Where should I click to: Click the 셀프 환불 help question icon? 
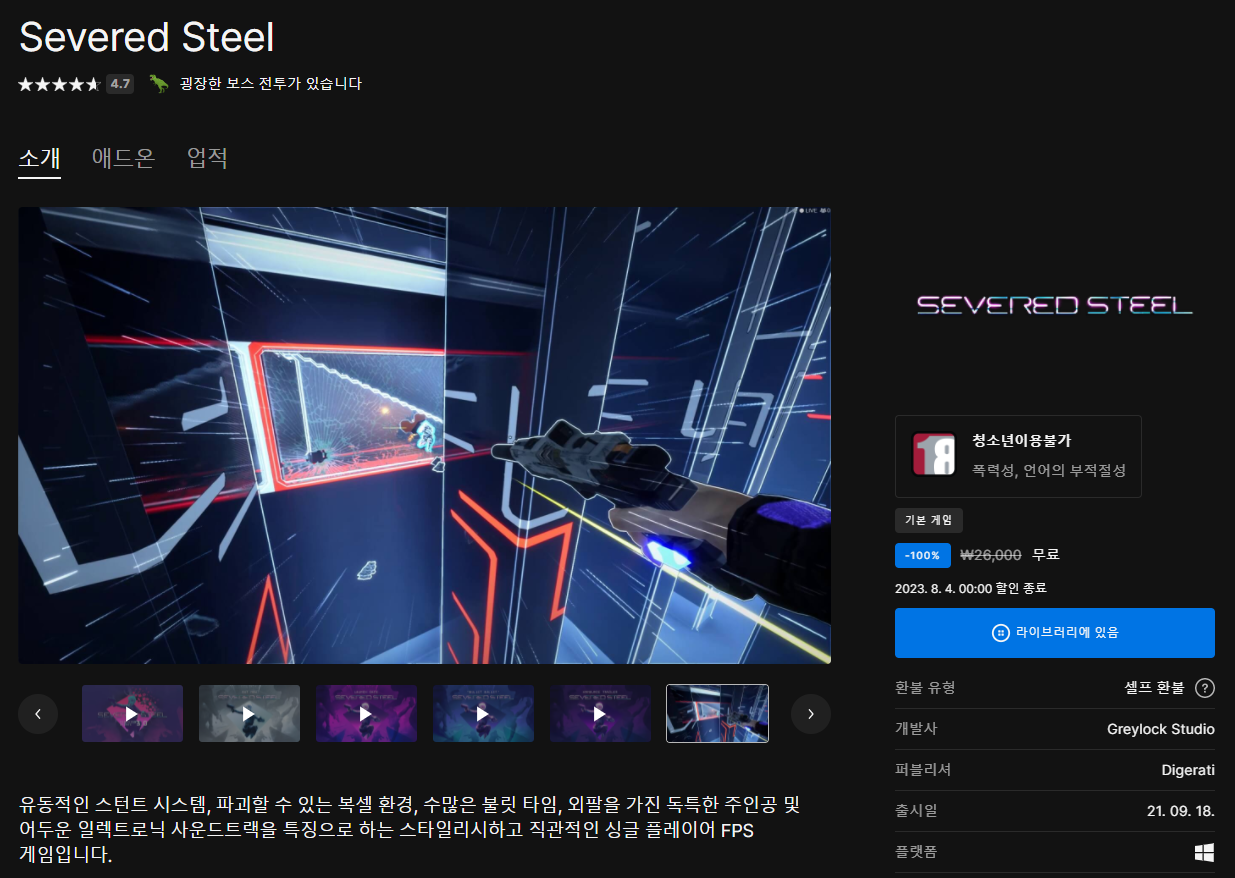pos(1205,688)
